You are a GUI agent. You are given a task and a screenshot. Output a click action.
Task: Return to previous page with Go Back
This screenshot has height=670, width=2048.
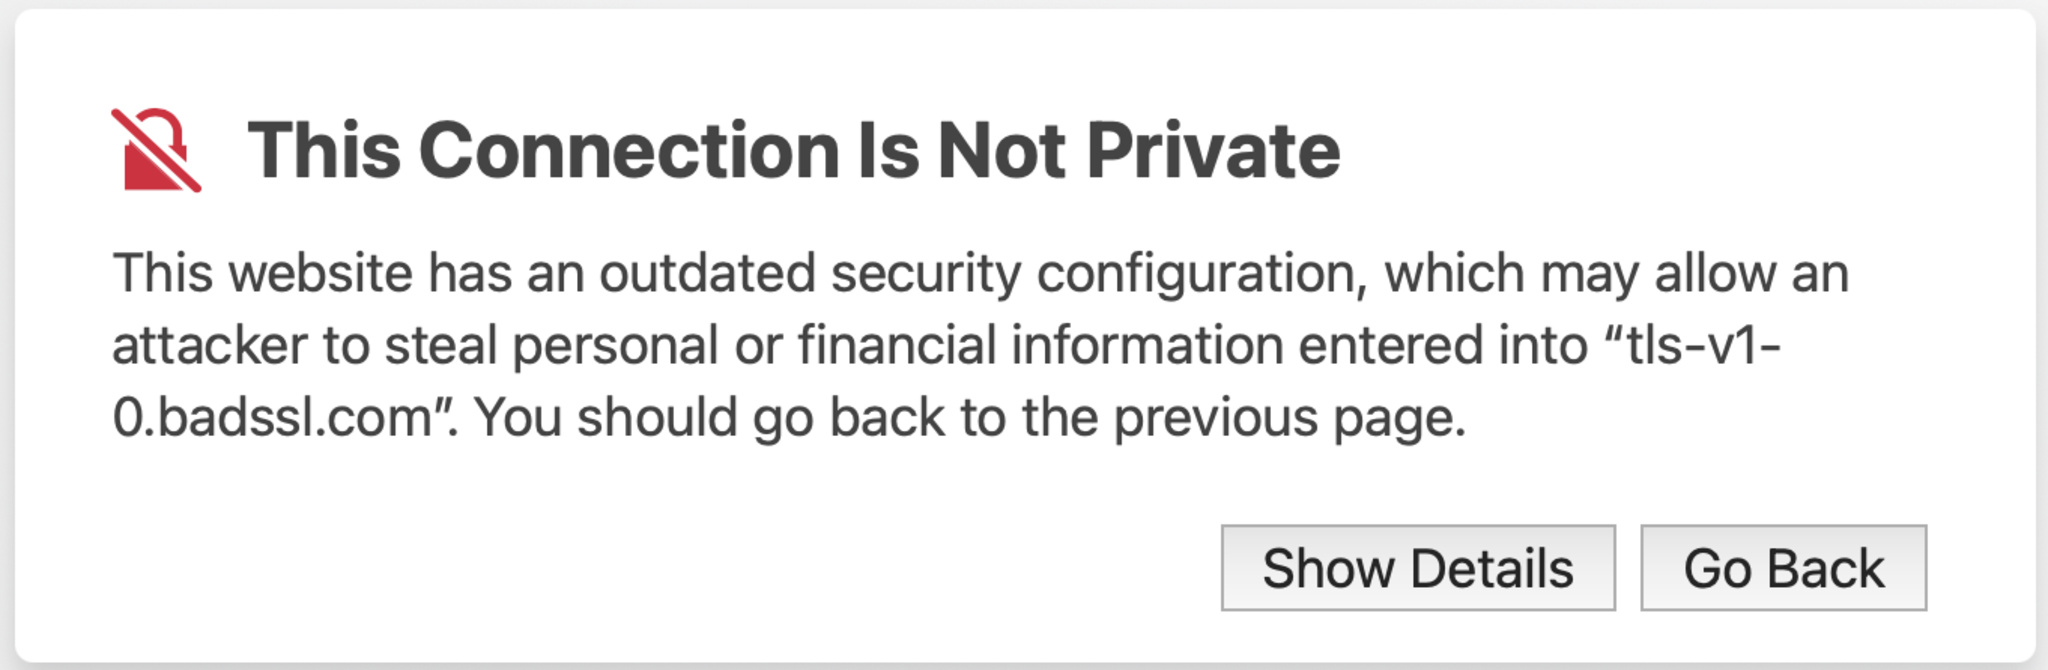pyautogui.click(x=1783, y=568)
